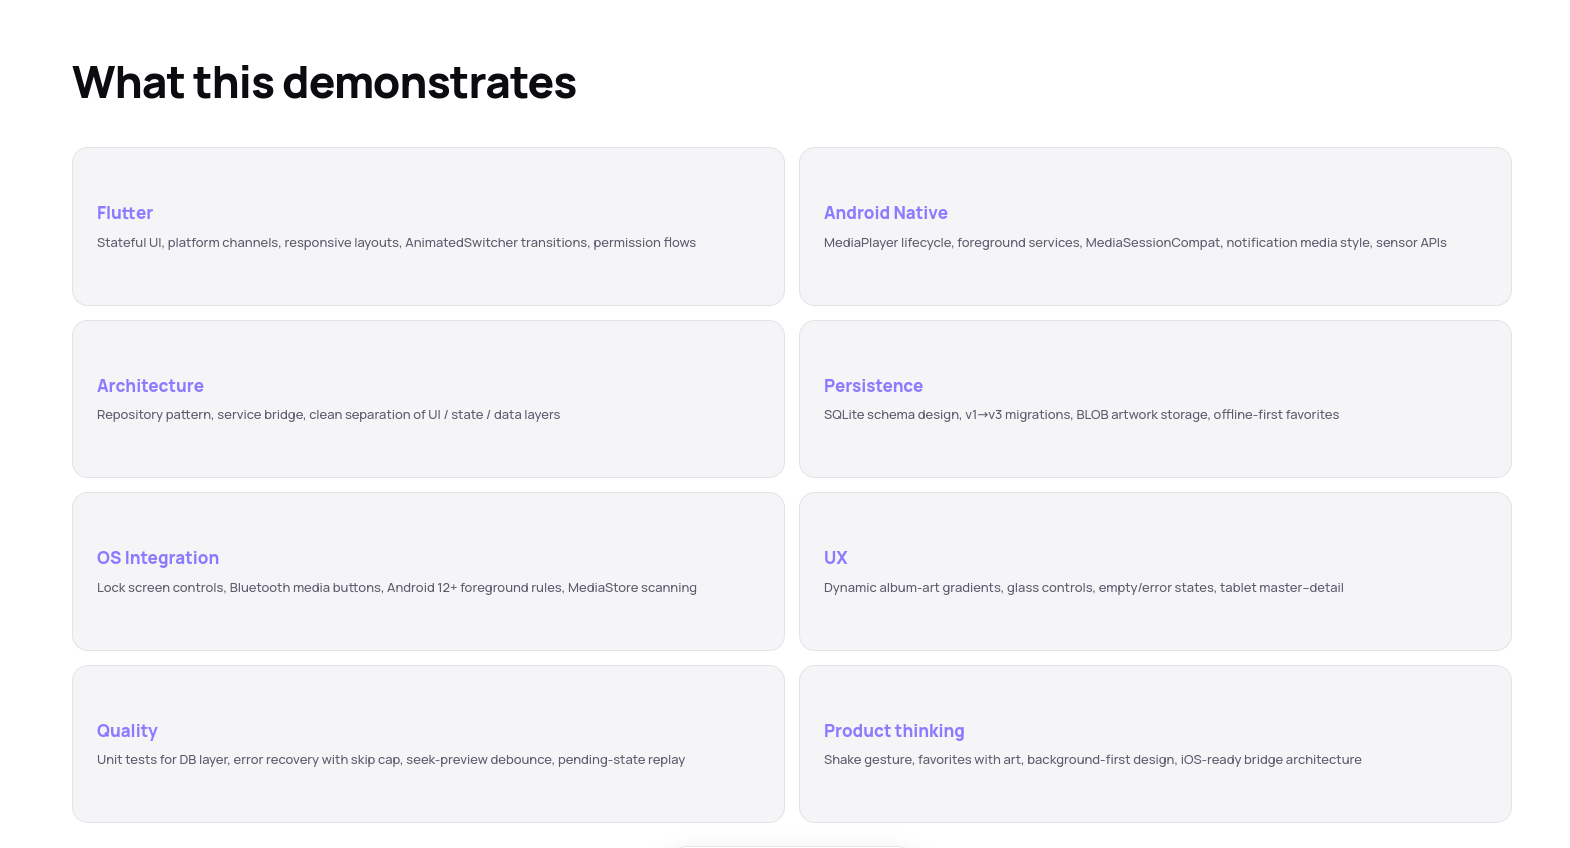Select the Shake gesture description line
1570x848 pixels.
1093,760
